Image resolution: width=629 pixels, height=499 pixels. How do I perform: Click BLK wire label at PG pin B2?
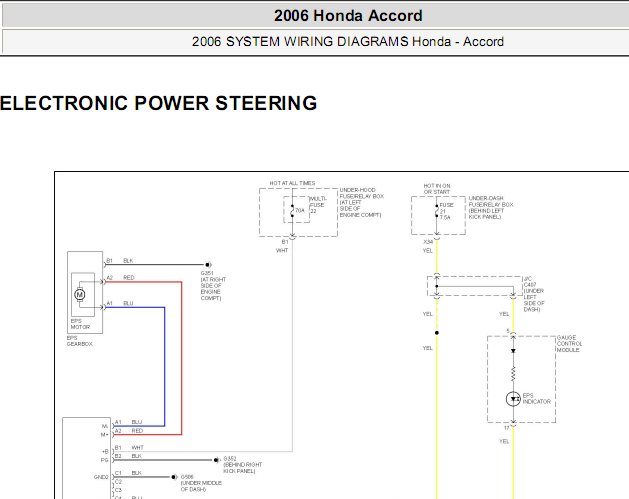pyautogui.click(x=136, y=456)
